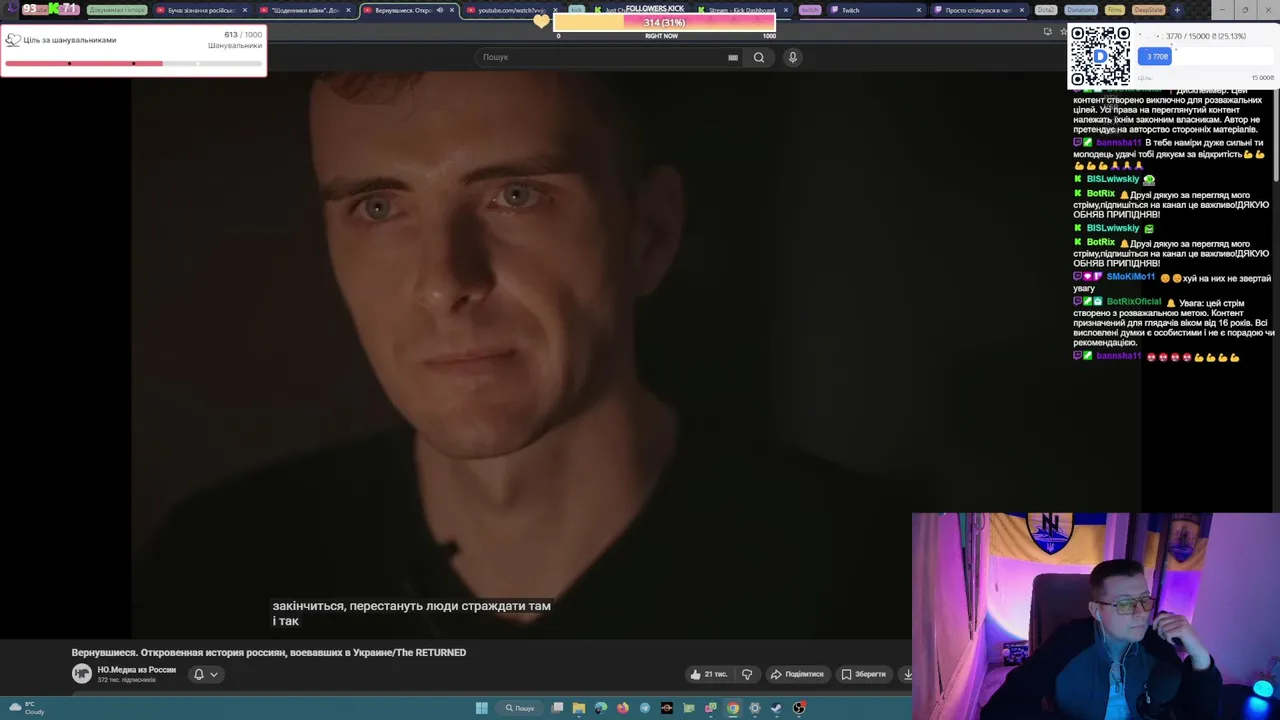Click the Документи і історія bookmark
The width and height of the screenshot is (1280, 720).
click(117, 10)
